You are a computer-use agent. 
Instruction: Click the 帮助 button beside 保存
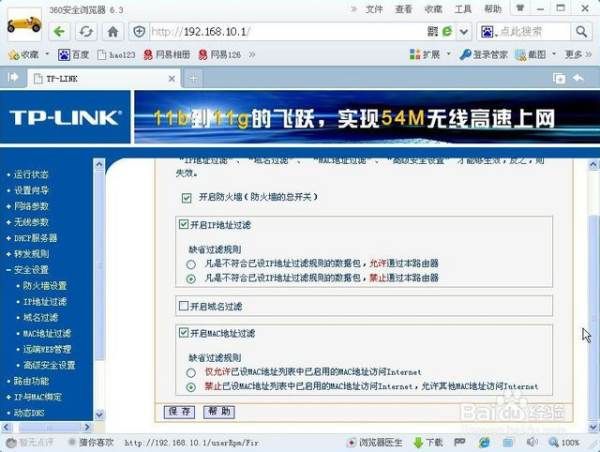coord(219,412)
